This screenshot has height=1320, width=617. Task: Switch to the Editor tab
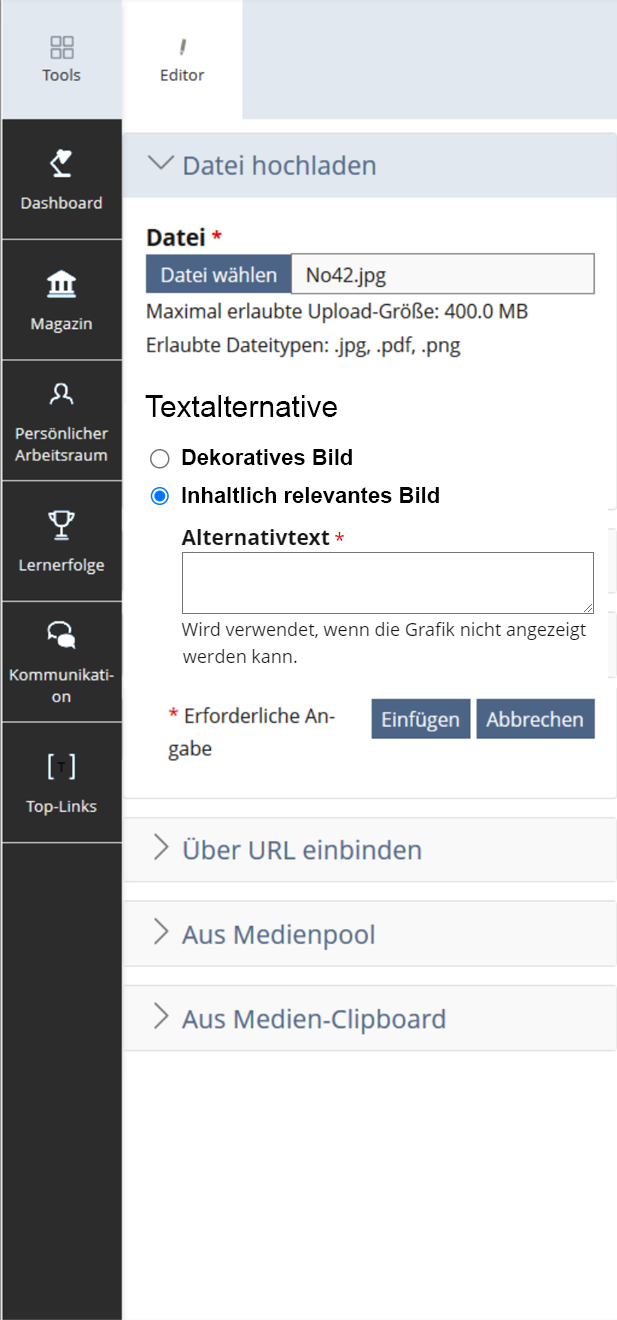pos(182,60)
